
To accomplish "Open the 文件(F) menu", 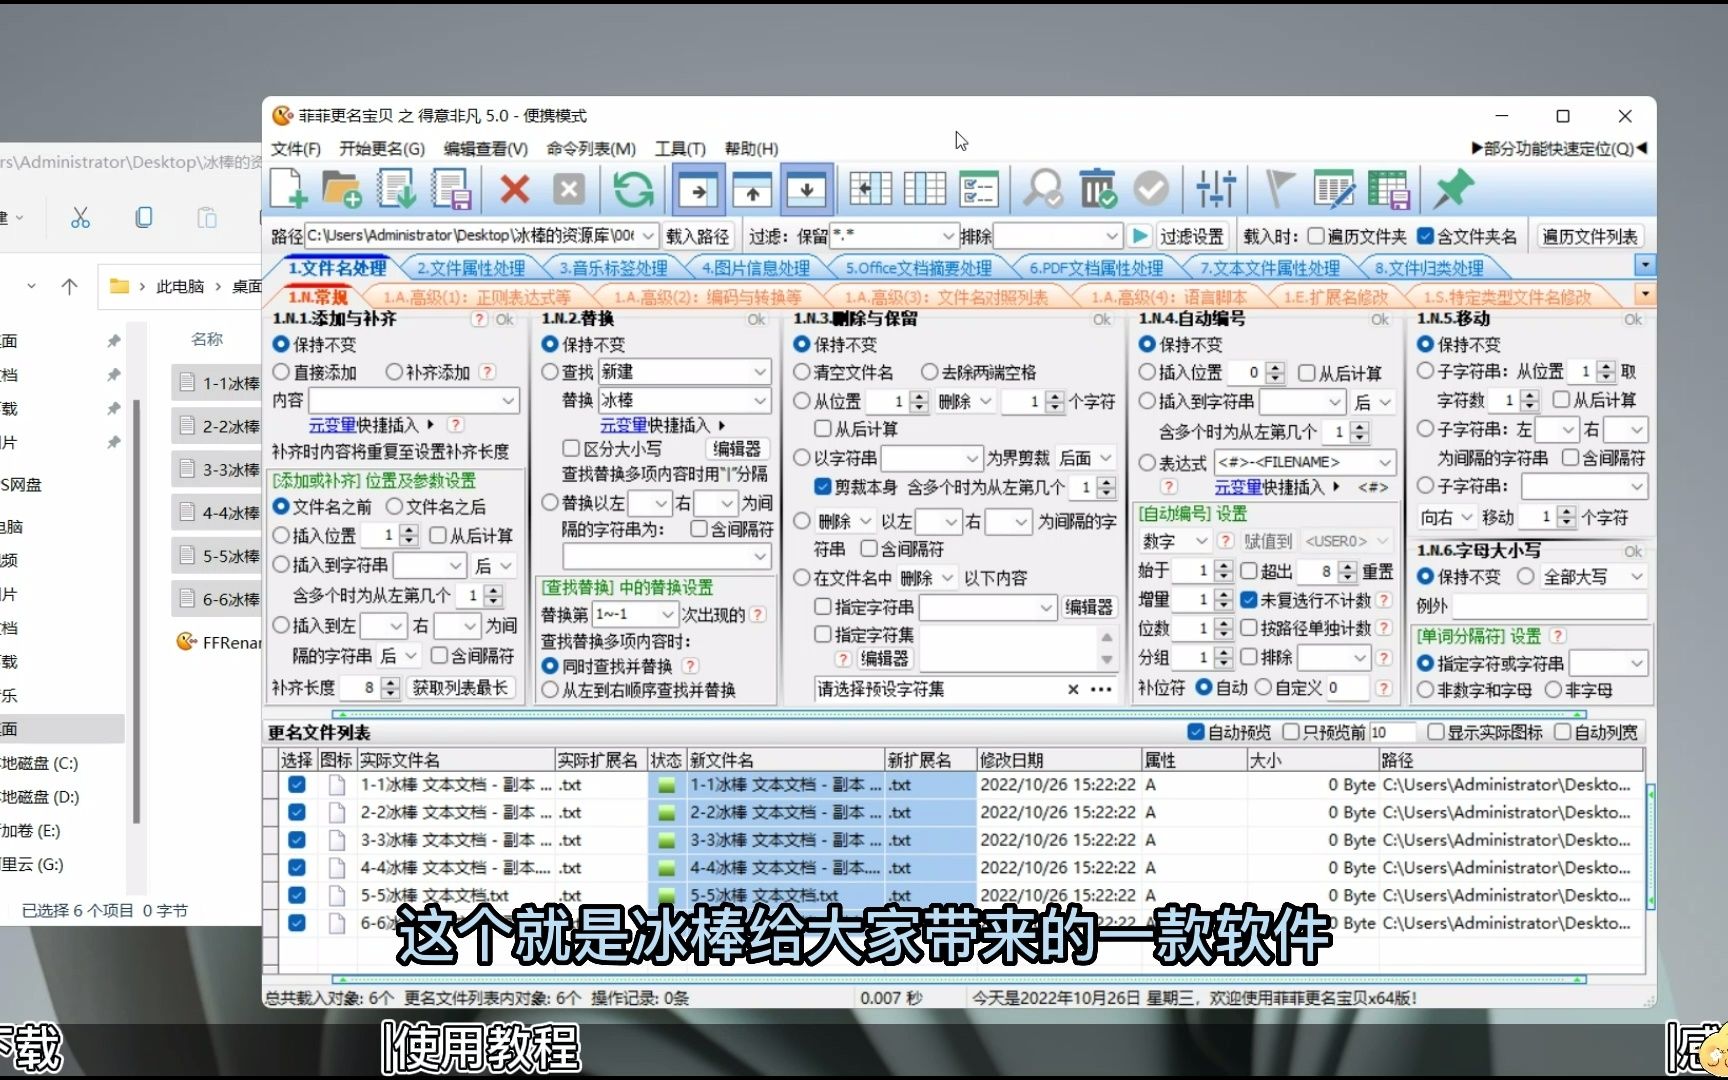I will click(x=296, y=148).
